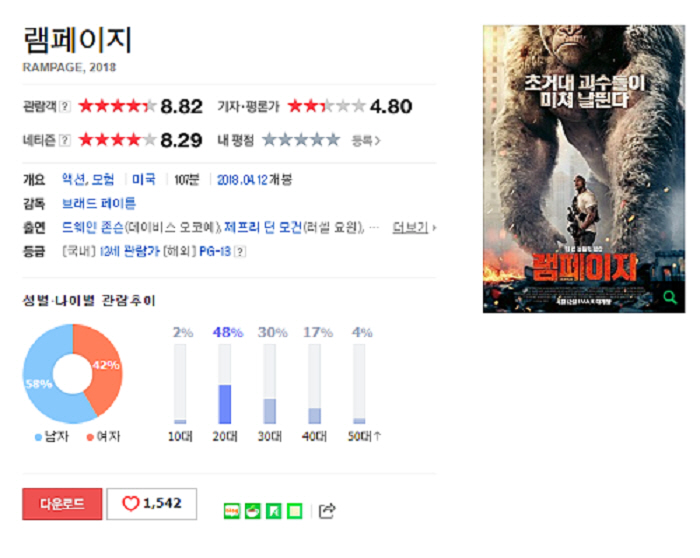Click the green memo square icon
This screenshot has height=558, width=700.
coord(295,511)
